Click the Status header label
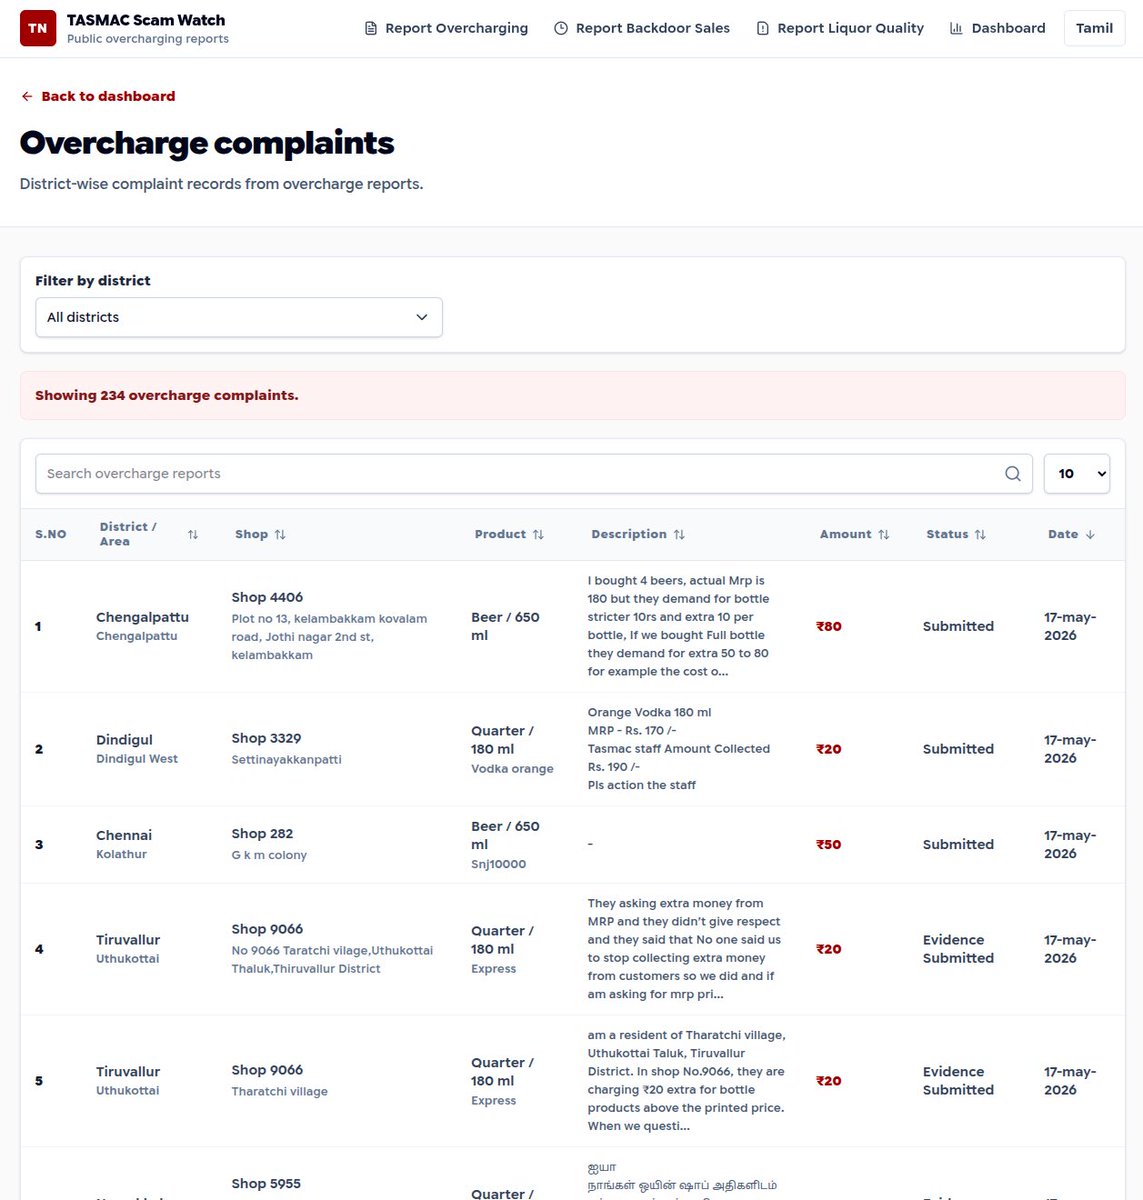This screenshot has width=1143, height=1200. coord(947,535)
